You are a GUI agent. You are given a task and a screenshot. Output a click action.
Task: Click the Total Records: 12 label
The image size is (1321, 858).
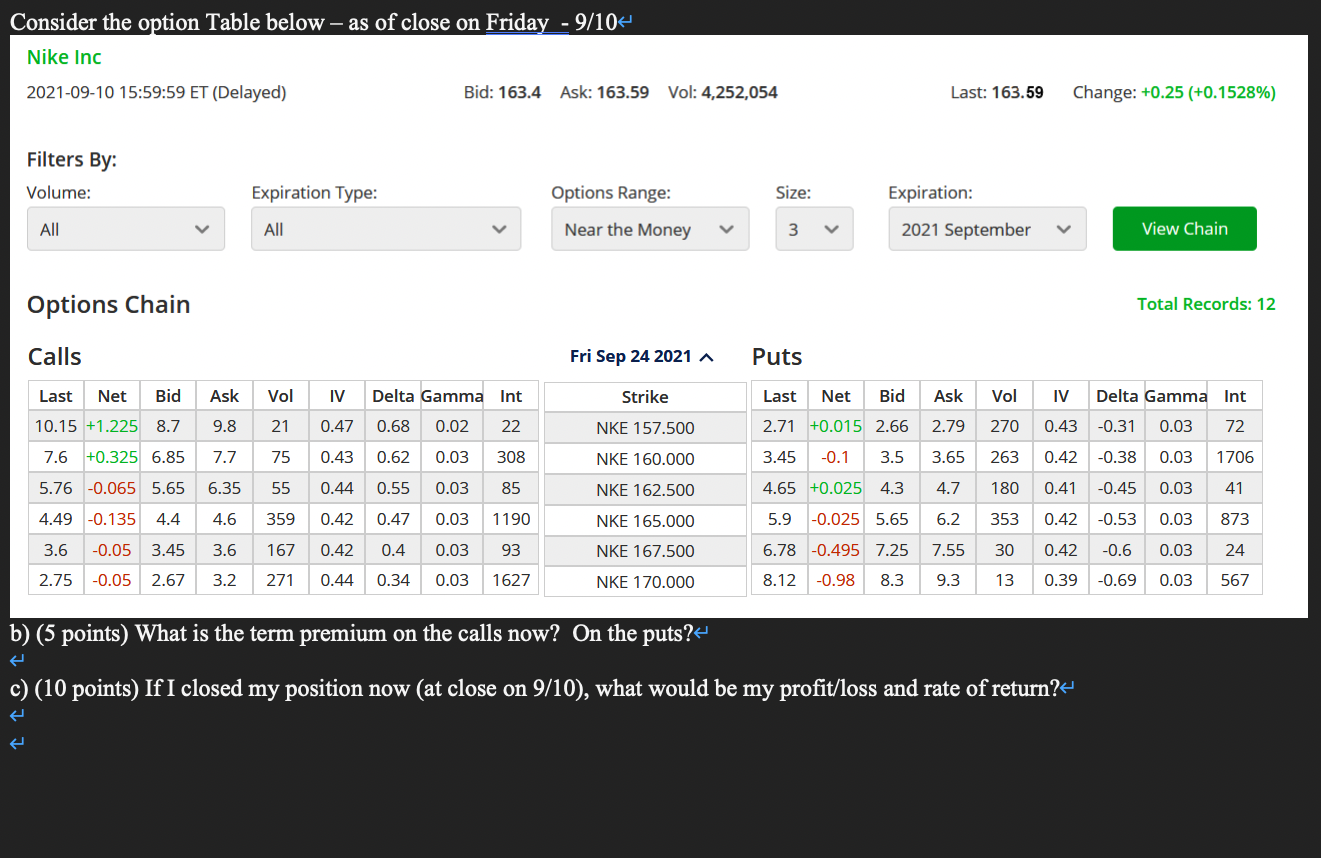1206,304
